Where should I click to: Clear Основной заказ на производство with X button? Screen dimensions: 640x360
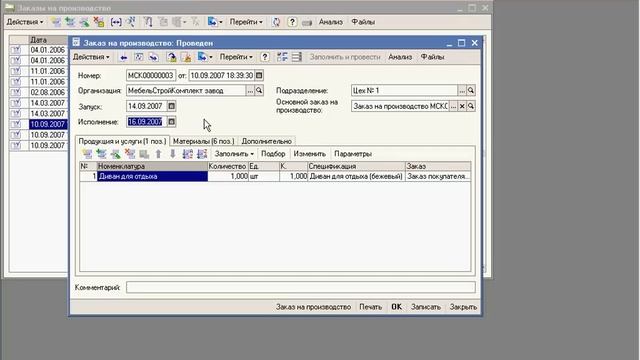click(x=462, y=106)
